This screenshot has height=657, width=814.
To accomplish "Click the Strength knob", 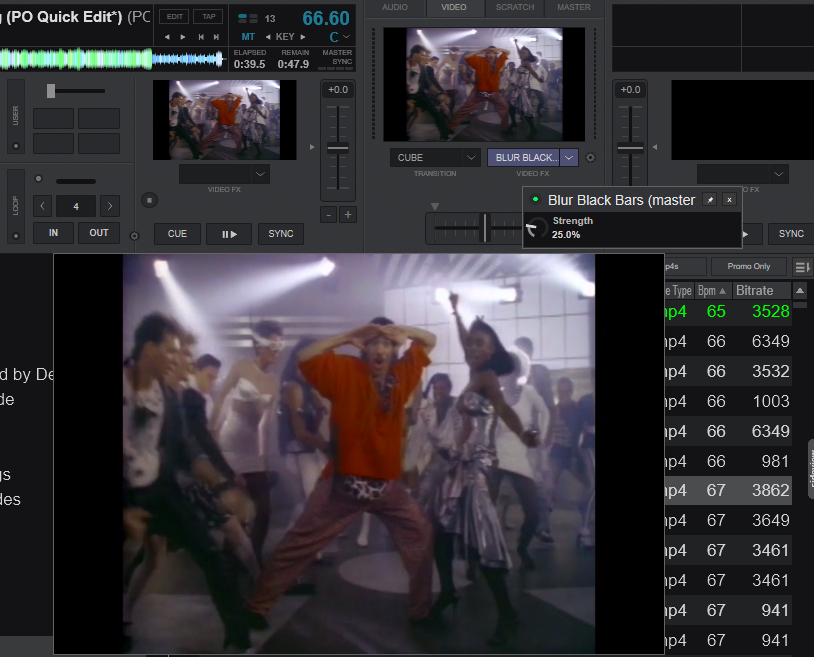I will [x=537, y=228].
